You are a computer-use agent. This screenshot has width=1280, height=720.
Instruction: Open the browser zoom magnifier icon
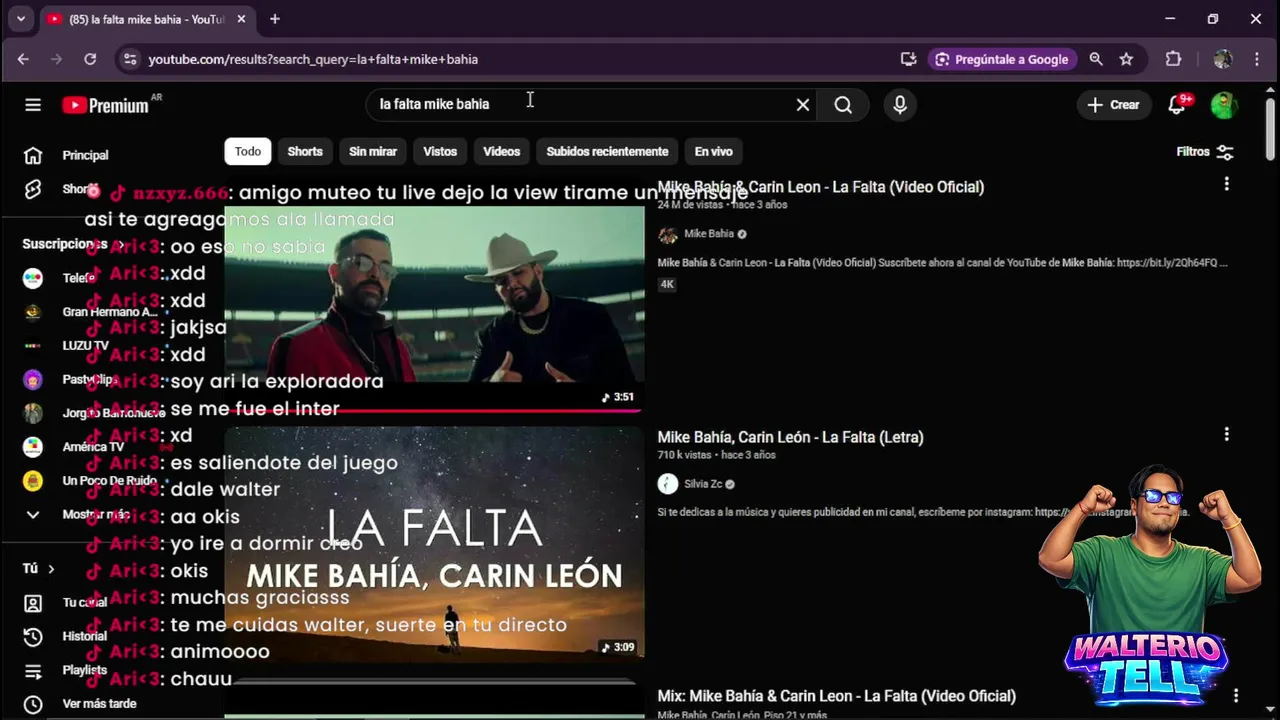(1096, 60)
